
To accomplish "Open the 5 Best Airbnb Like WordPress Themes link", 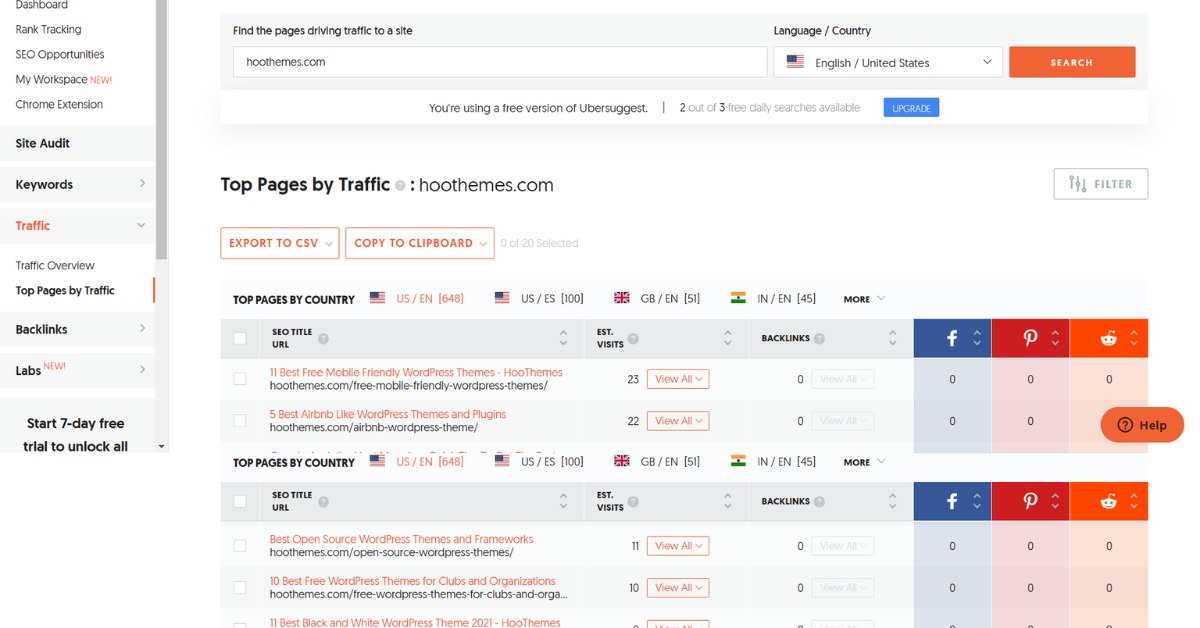I will click(388, 414).
